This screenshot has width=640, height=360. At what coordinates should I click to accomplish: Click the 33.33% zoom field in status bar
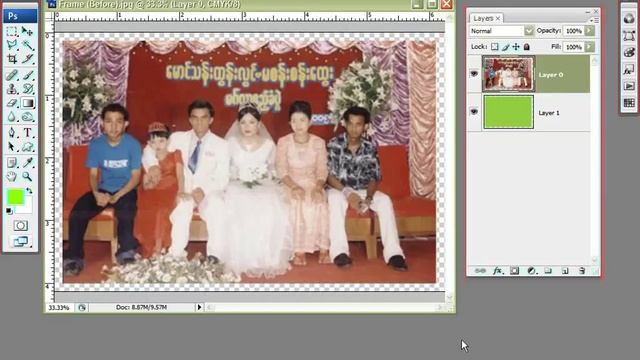[x=59, y=307]
